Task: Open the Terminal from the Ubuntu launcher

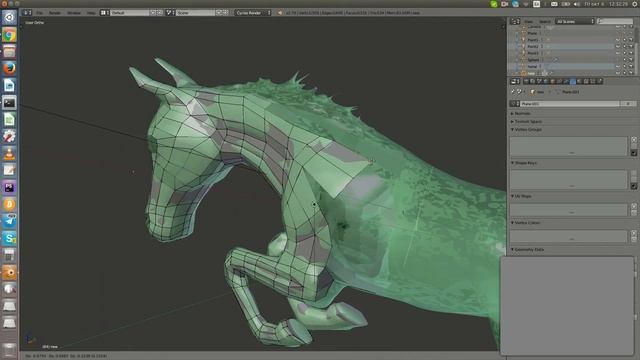Action: (x=9, y=102)
